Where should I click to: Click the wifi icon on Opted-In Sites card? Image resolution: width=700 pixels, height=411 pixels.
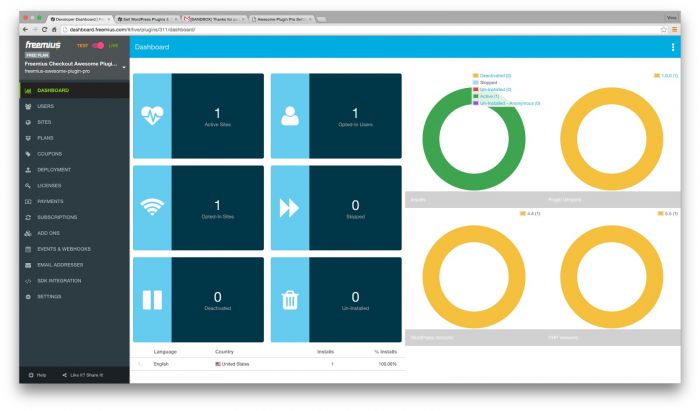152,207
